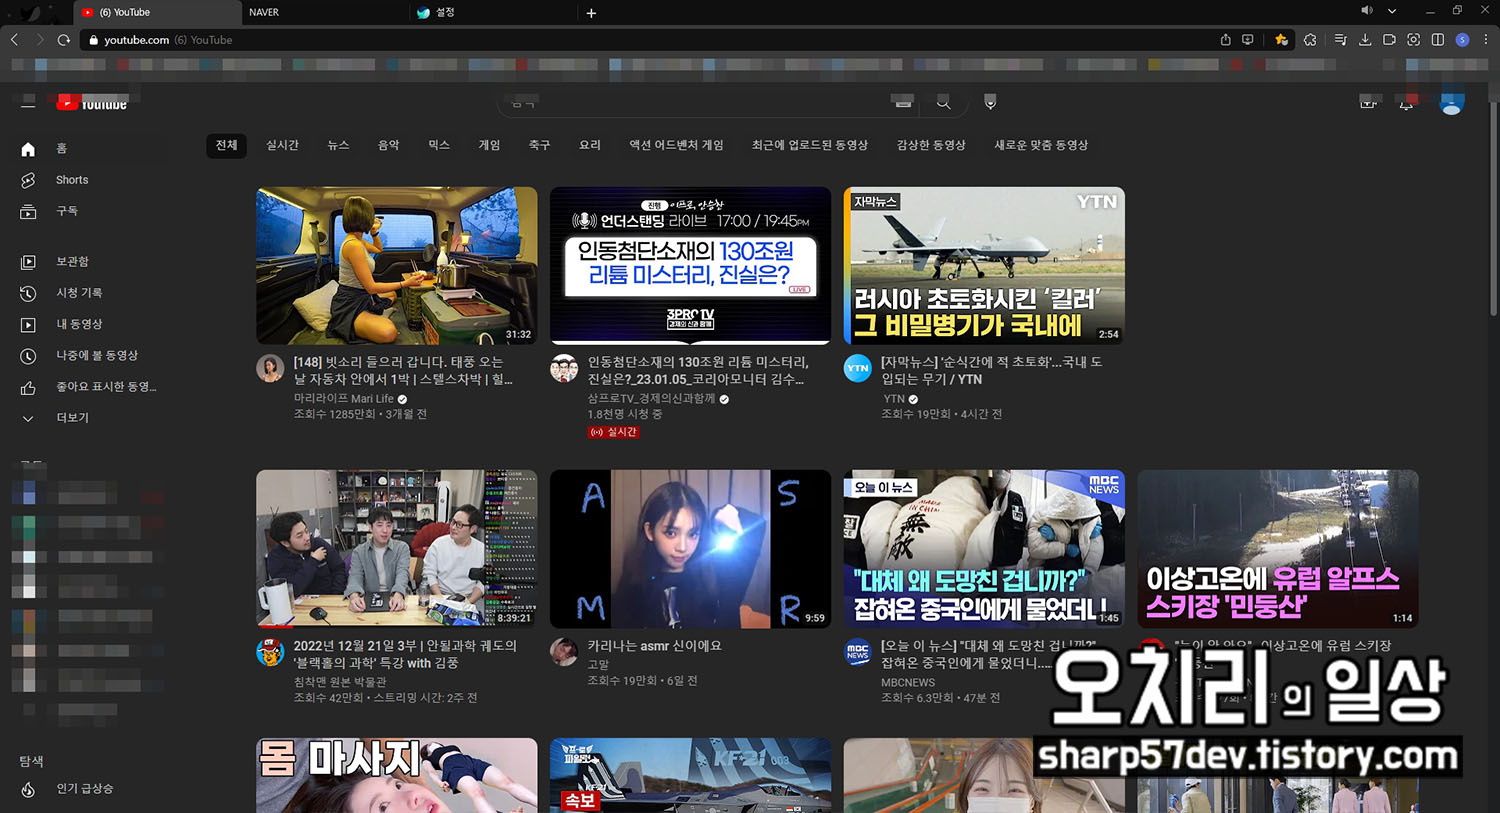Open the MBC NEWS 1:45 thumbnail
The width and height of the screenshot is (1500, 813).
[x=984, y=549]
